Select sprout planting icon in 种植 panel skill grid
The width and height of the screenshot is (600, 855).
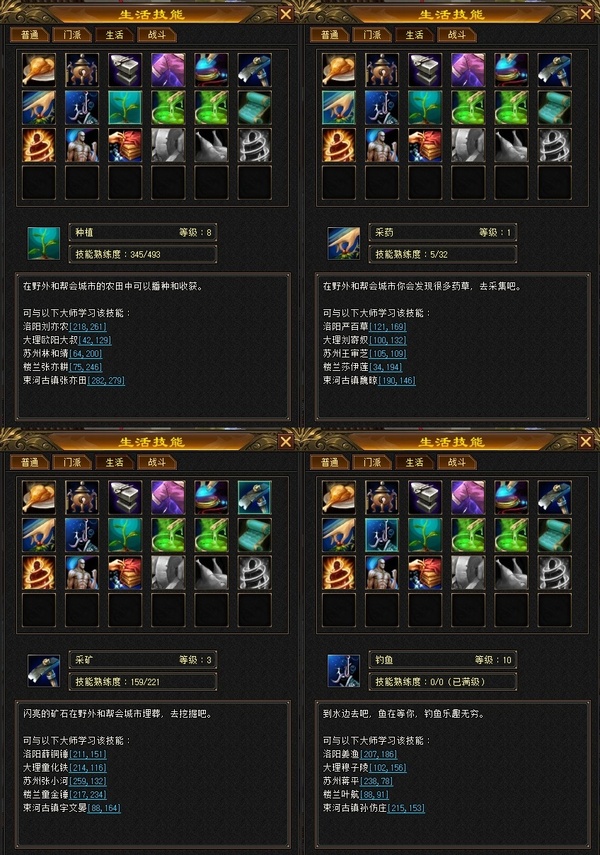(x=125, y=107)
